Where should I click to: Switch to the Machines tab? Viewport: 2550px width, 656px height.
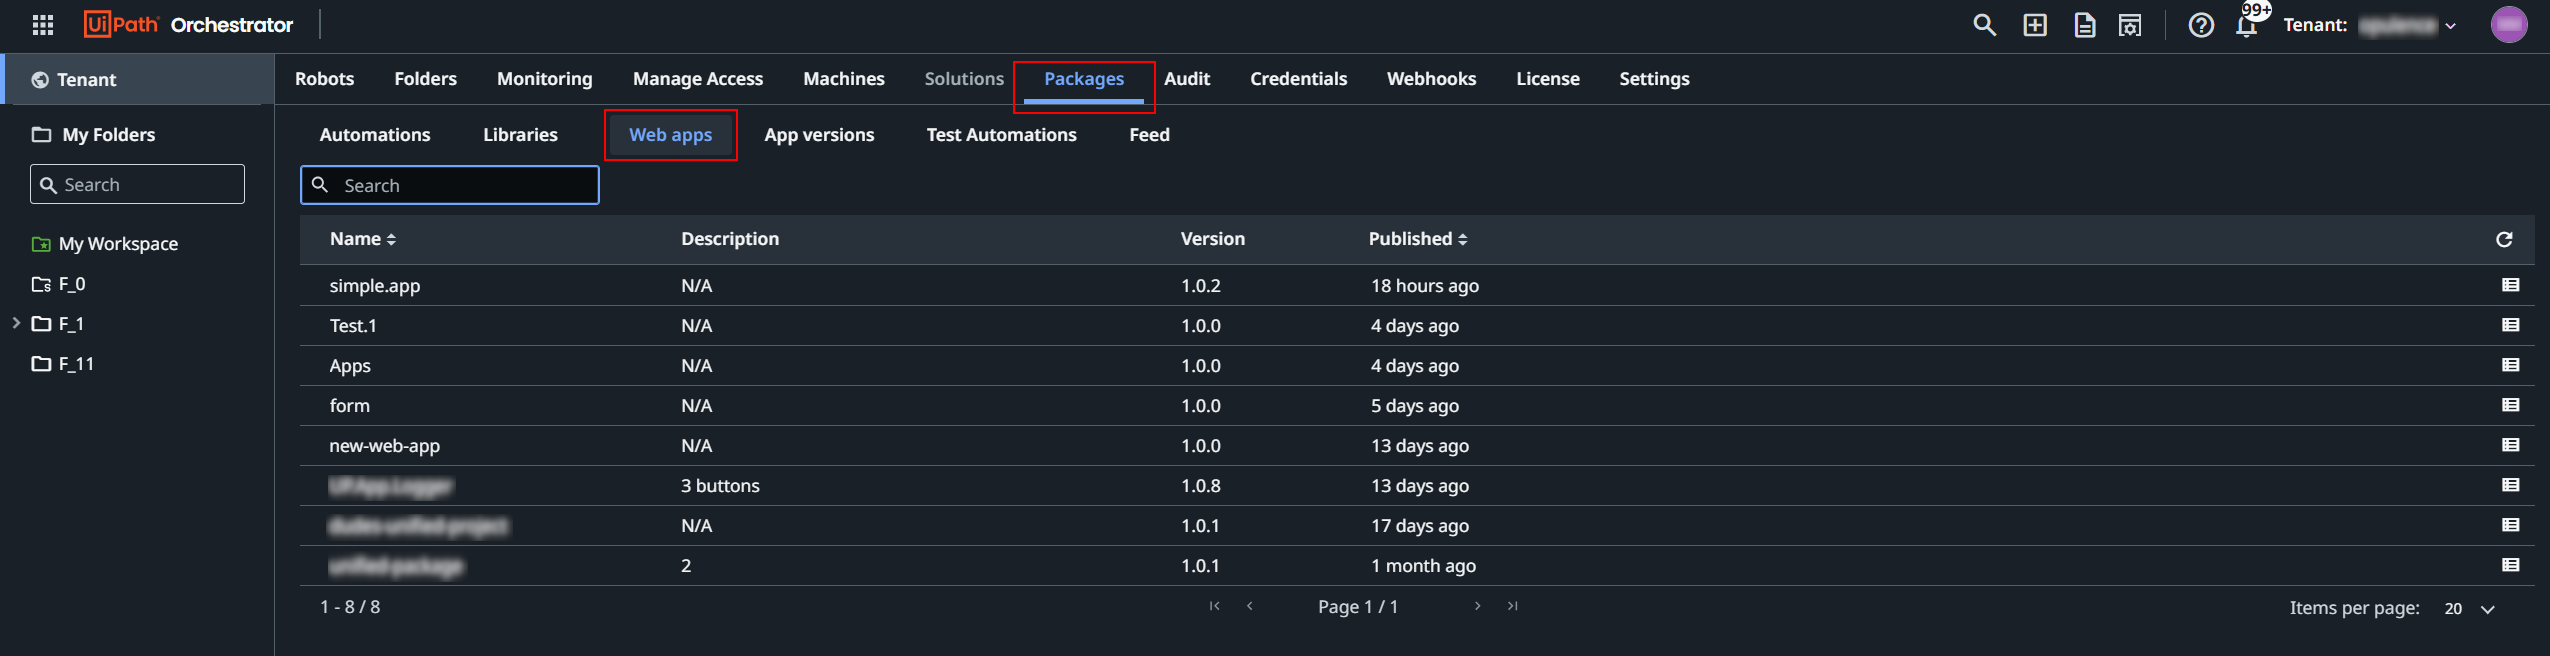click(844, 79)
